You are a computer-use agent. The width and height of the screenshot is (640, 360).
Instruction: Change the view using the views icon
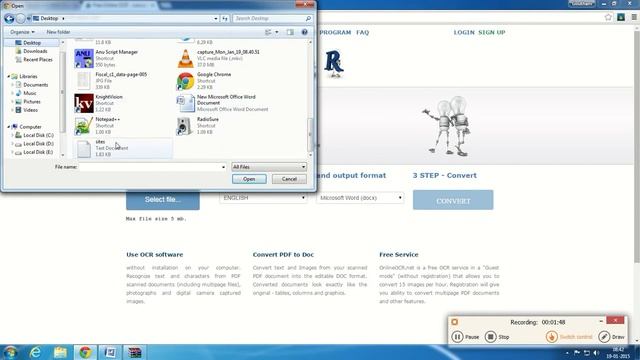click(268, 32)
